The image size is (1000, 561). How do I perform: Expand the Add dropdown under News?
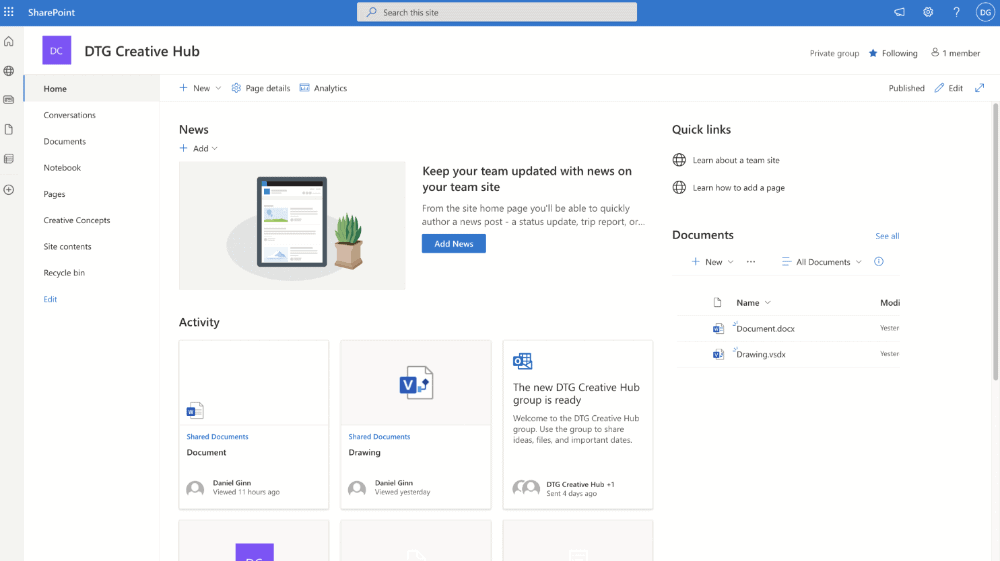pyautogui.click(x=198, y=148)
